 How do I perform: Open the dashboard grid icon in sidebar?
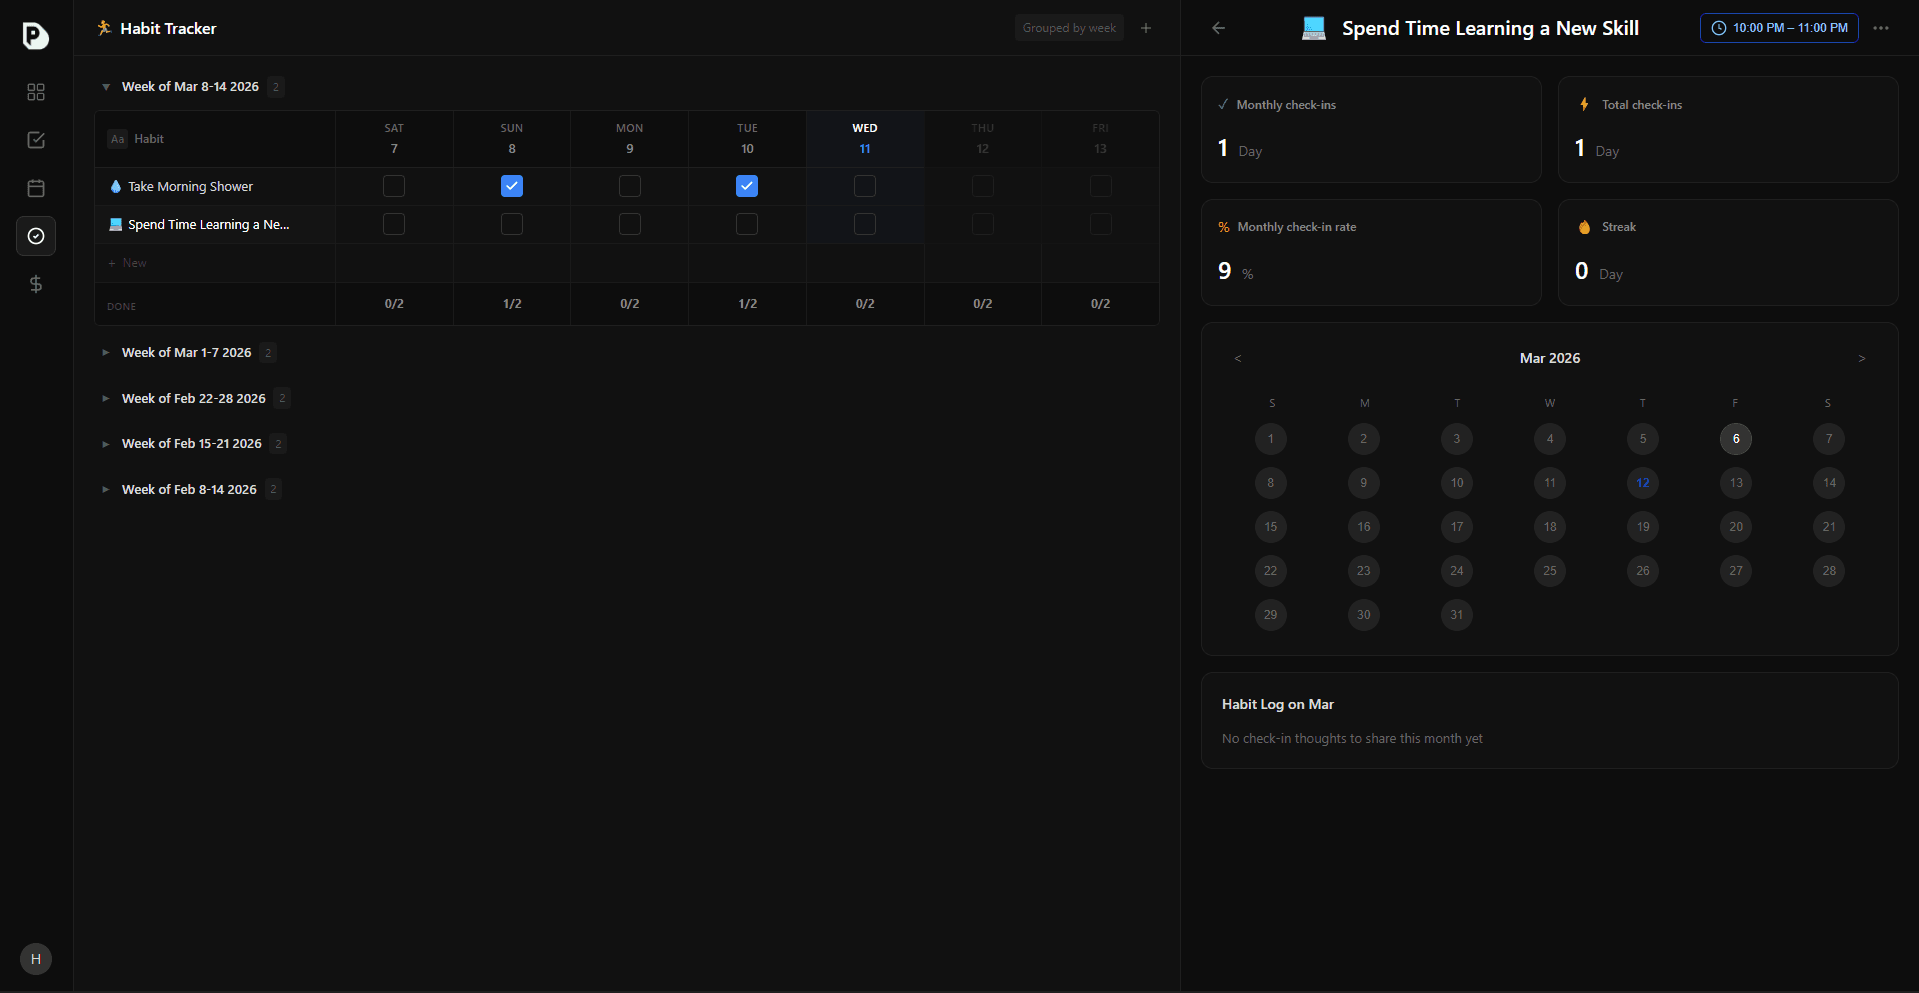click(36, 92)
